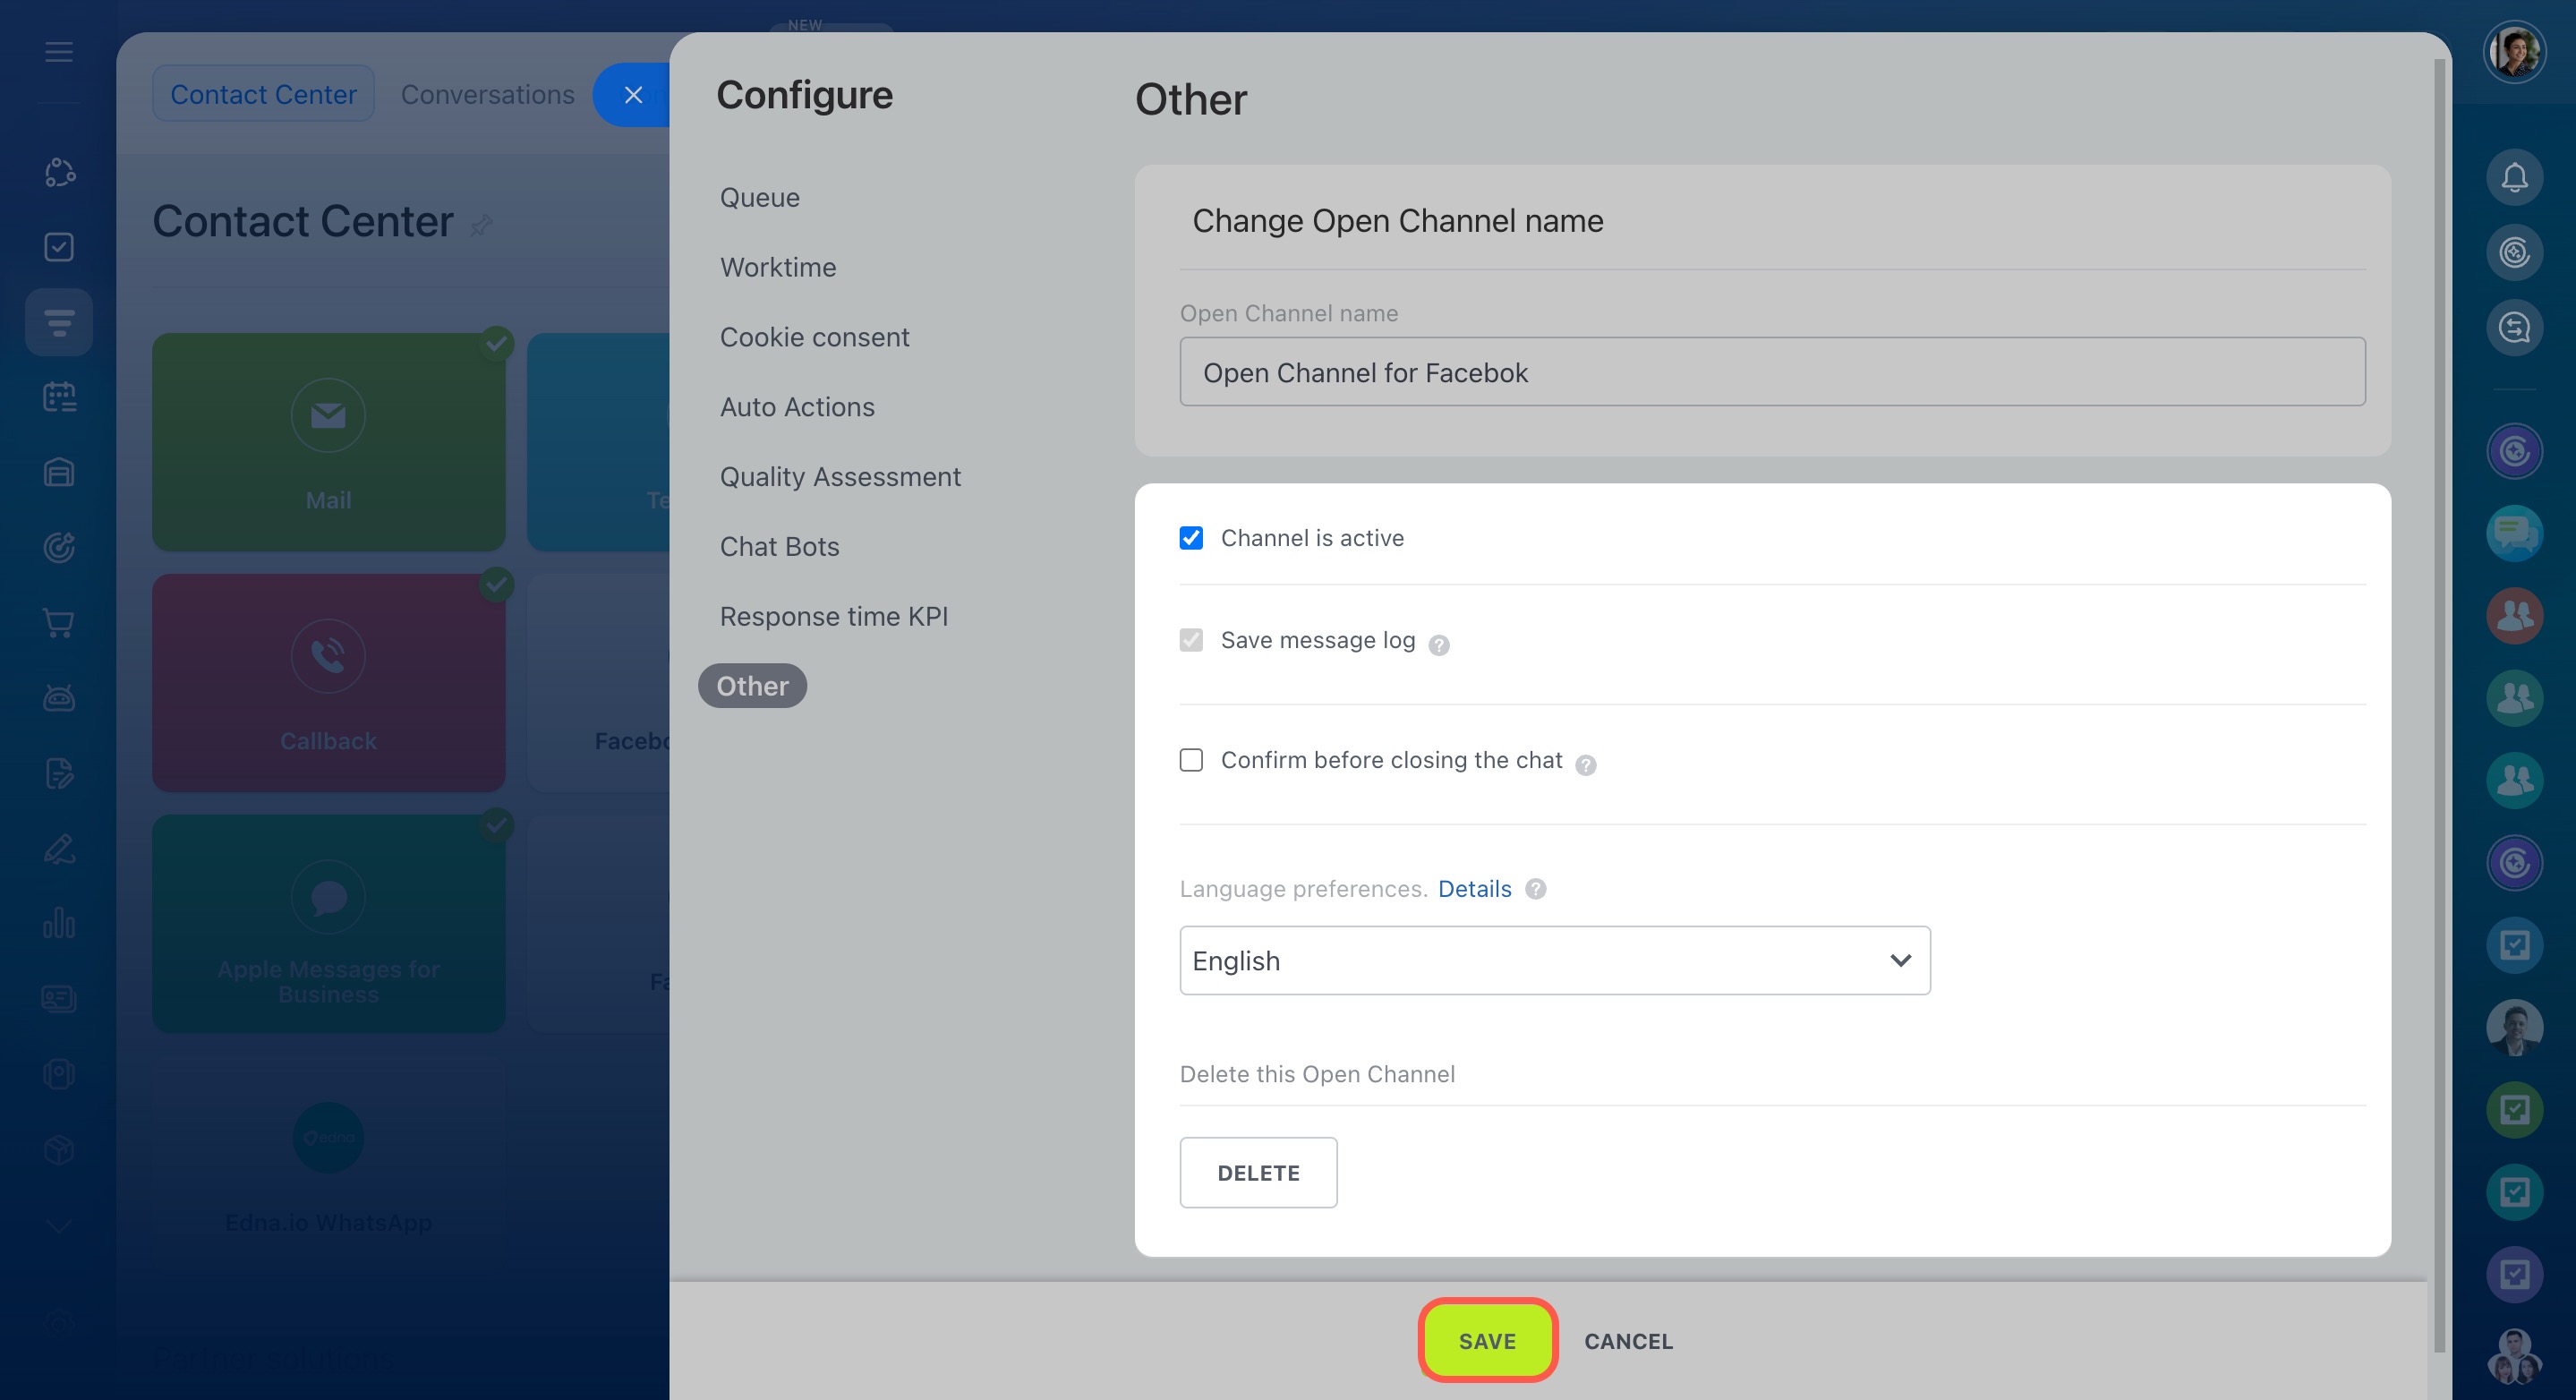Screen dimensions: 2576x1400
Task: Select the Other settings section
Action: click(752, 686)
